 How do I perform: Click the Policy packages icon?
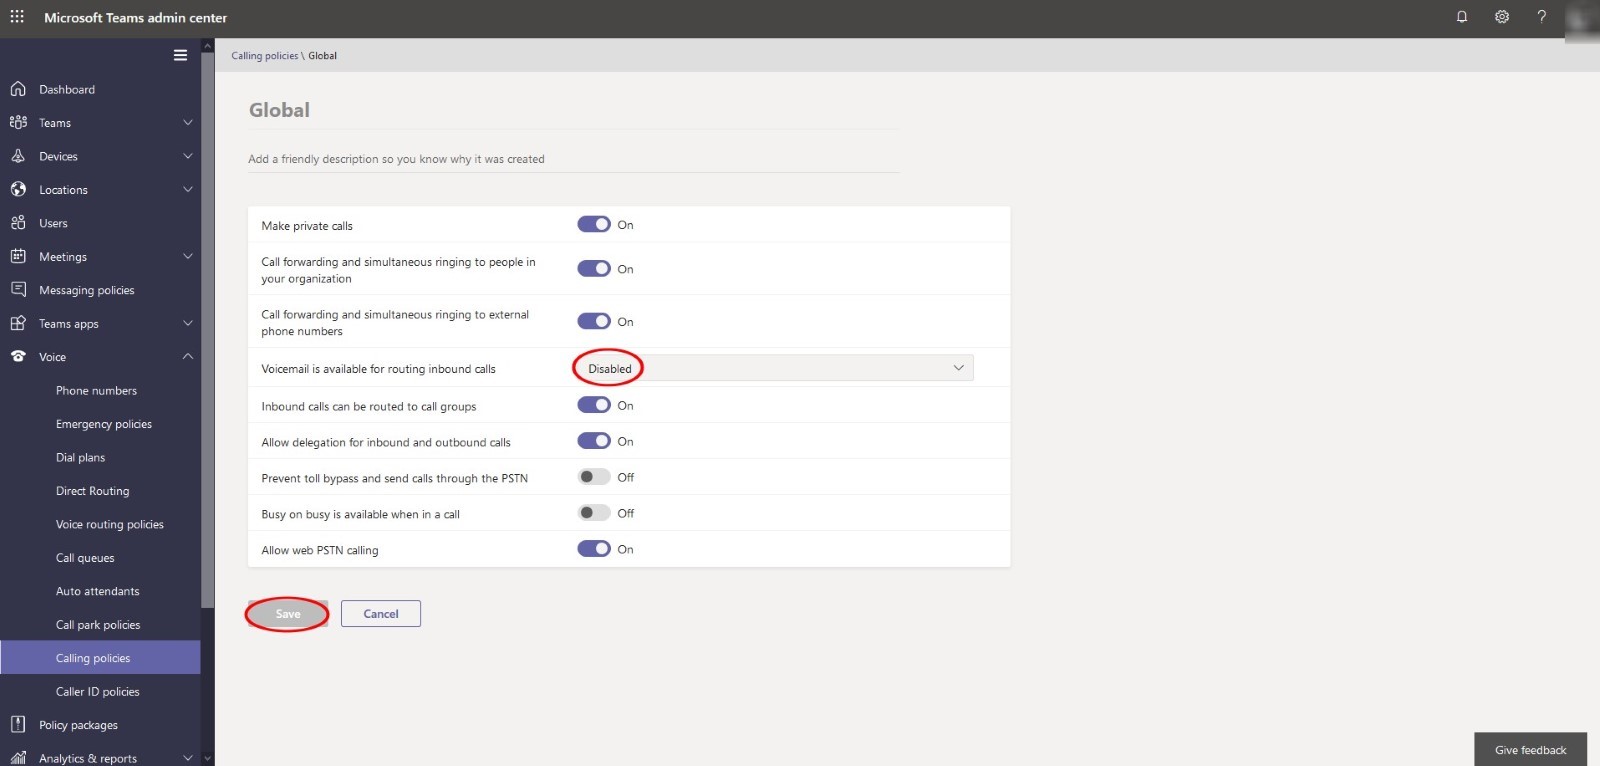click(x=18, y=725)
